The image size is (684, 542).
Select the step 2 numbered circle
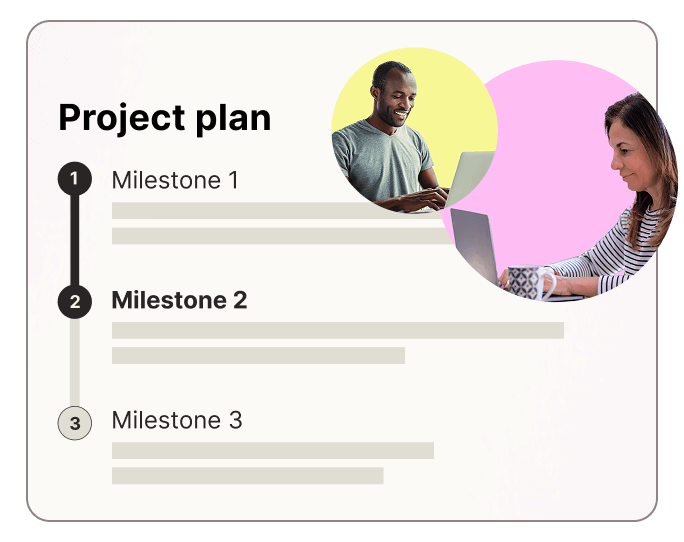click(75, 301)
